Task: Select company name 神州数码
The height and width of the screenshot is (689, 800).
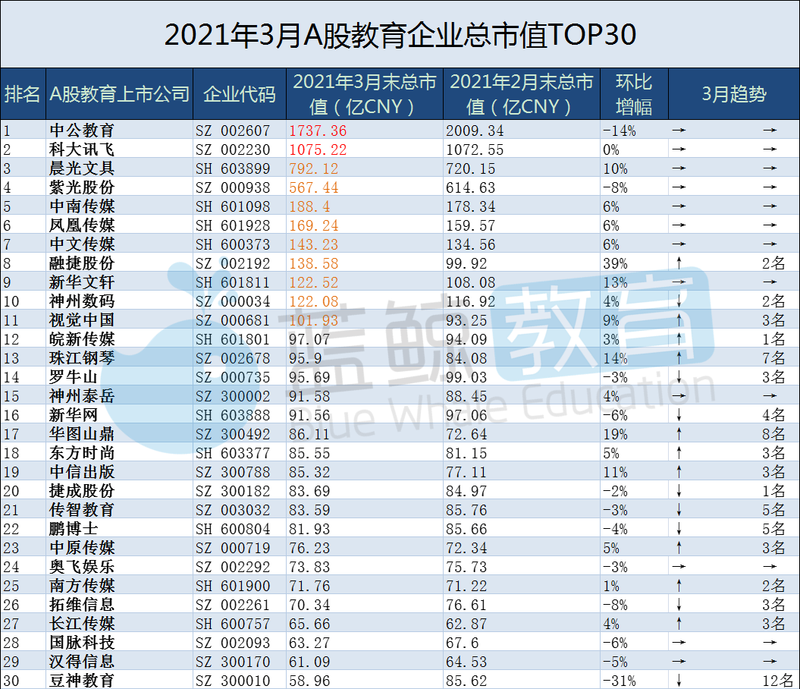Action: [82, 301]
